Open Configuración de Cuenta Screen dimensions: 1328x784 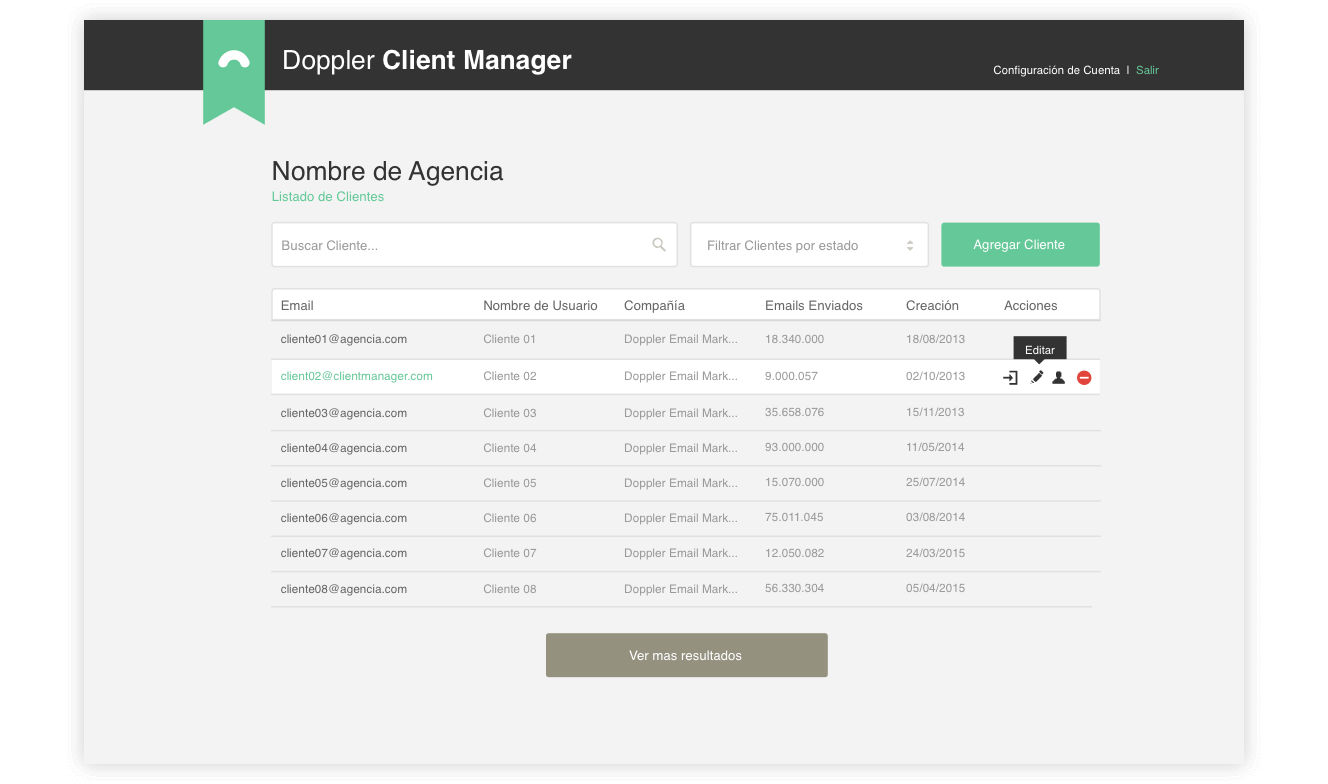(1056, 70)
